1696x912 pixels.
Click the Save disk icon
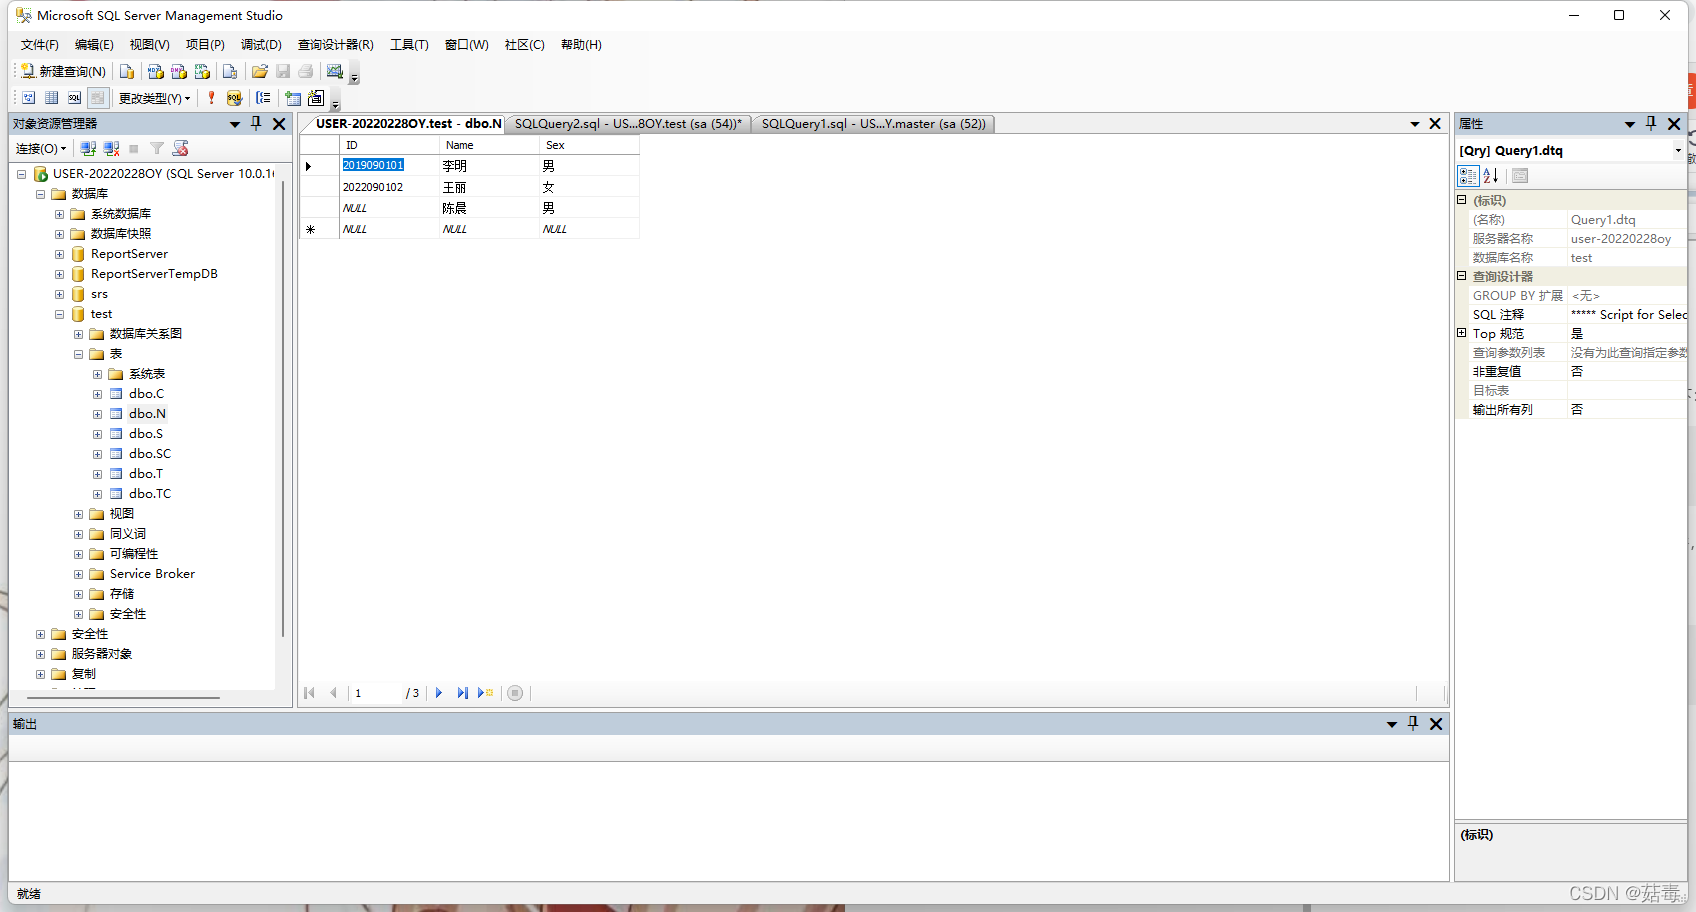[283, 71]
